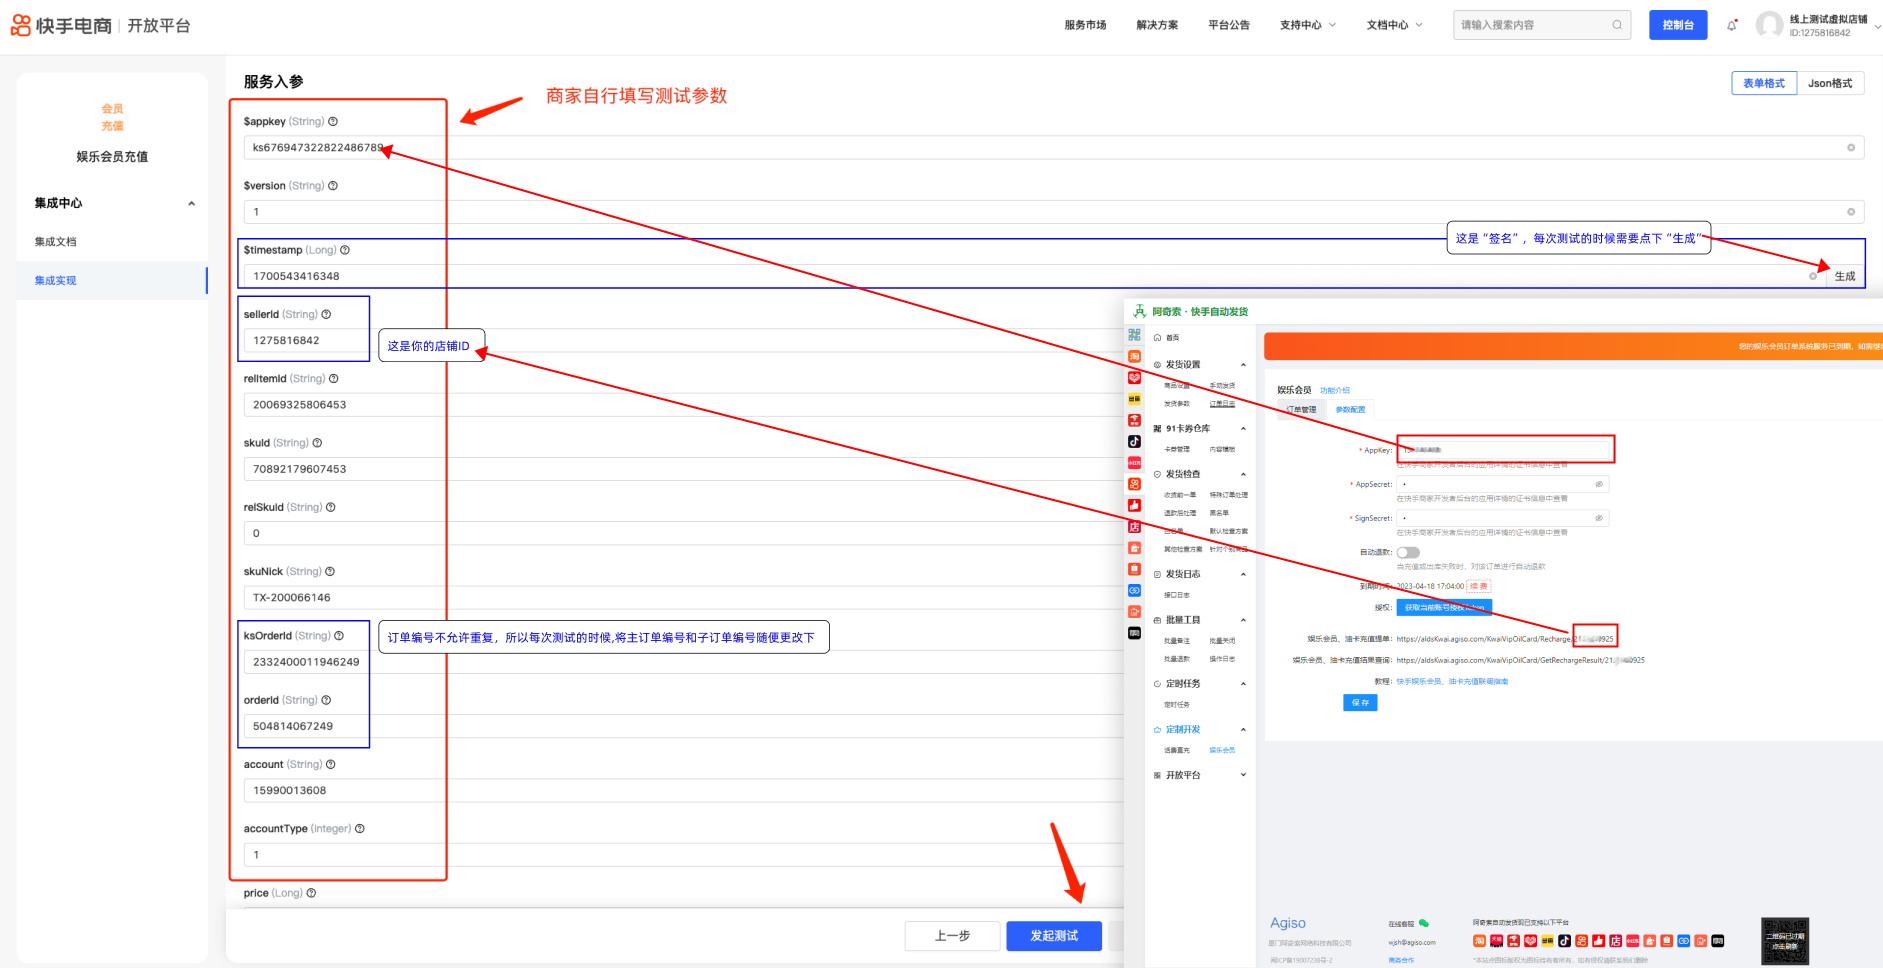Click the TikTok icon in Agiso sidebar
The width and height of the screenshot is (1883, 968).
[x=1134, y=441]
